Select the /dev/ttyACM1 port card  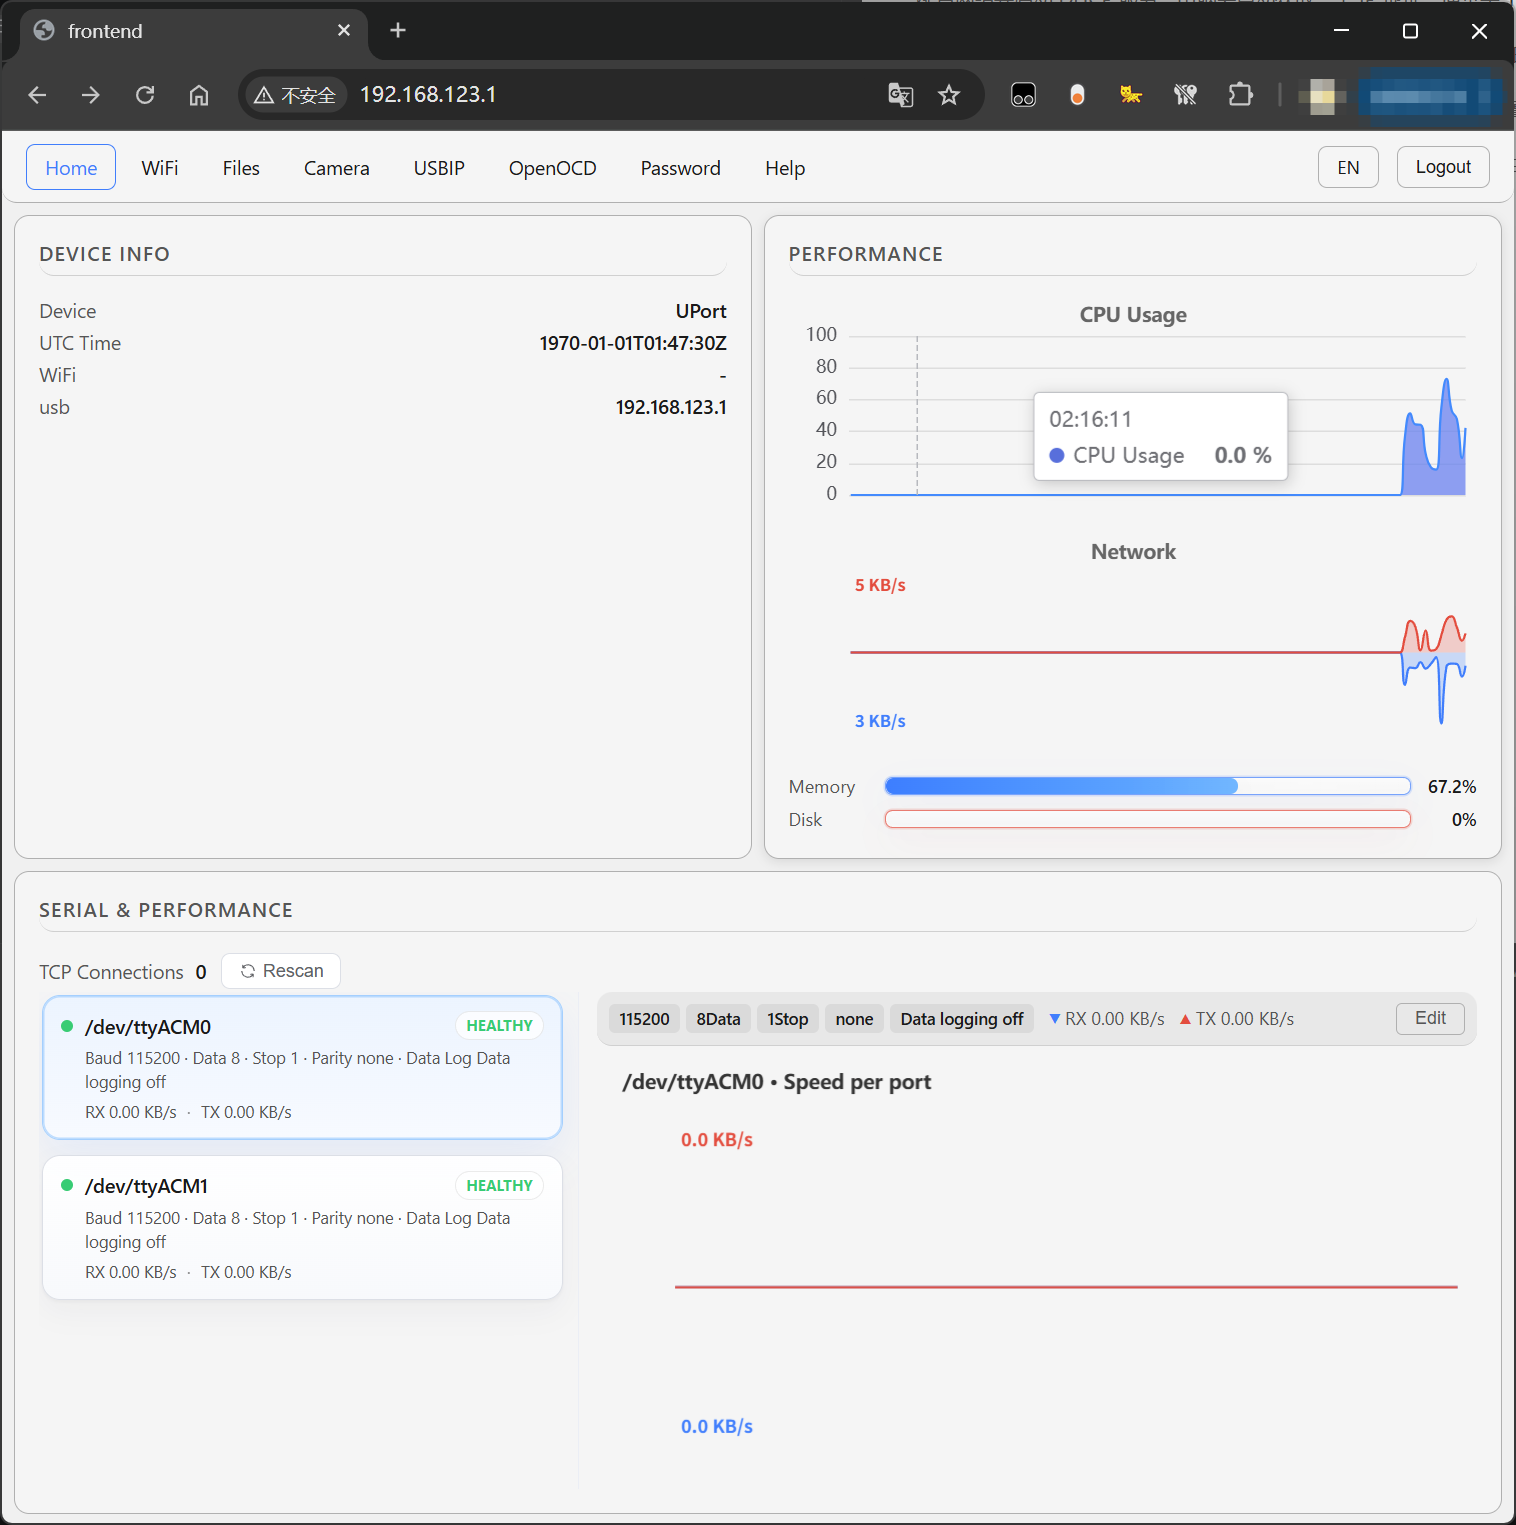[302, 1227]
